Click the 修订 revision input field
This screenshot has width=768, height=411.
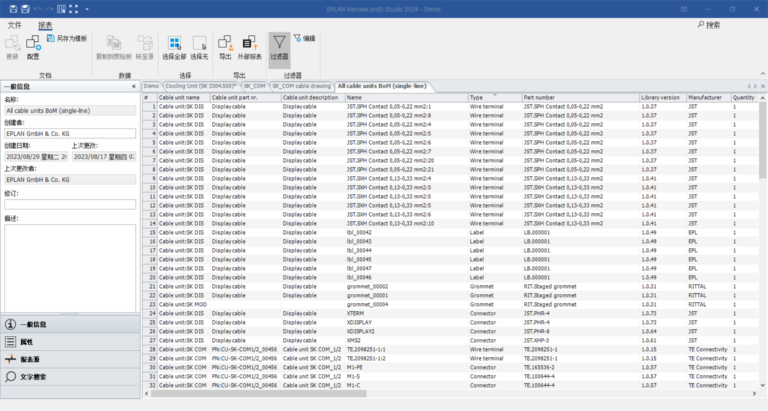pyautogui.click(x=70, y=204)
